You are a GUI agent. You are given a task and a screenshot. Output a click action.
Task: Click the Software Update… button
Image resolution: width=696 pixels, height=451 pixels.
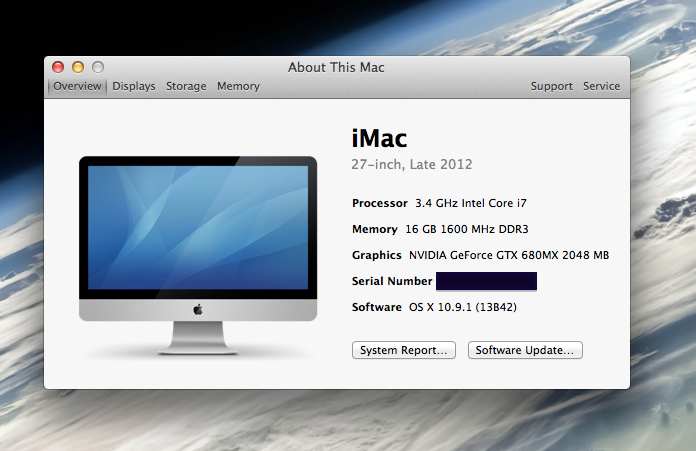[525, 350]
